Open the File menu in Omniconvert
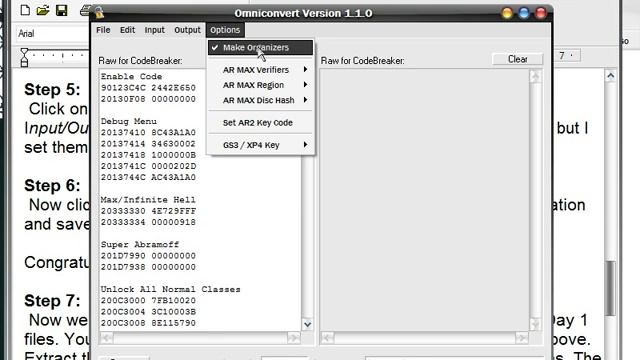 103,30
